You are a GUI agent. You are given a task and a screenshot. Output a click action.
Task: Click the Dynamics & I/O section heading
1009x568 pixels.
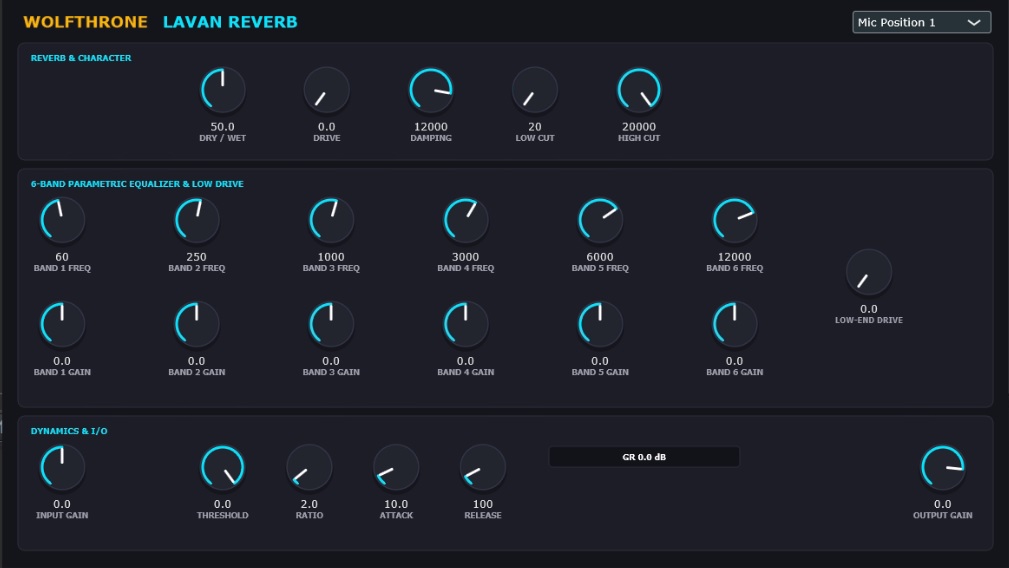[69, 431]
